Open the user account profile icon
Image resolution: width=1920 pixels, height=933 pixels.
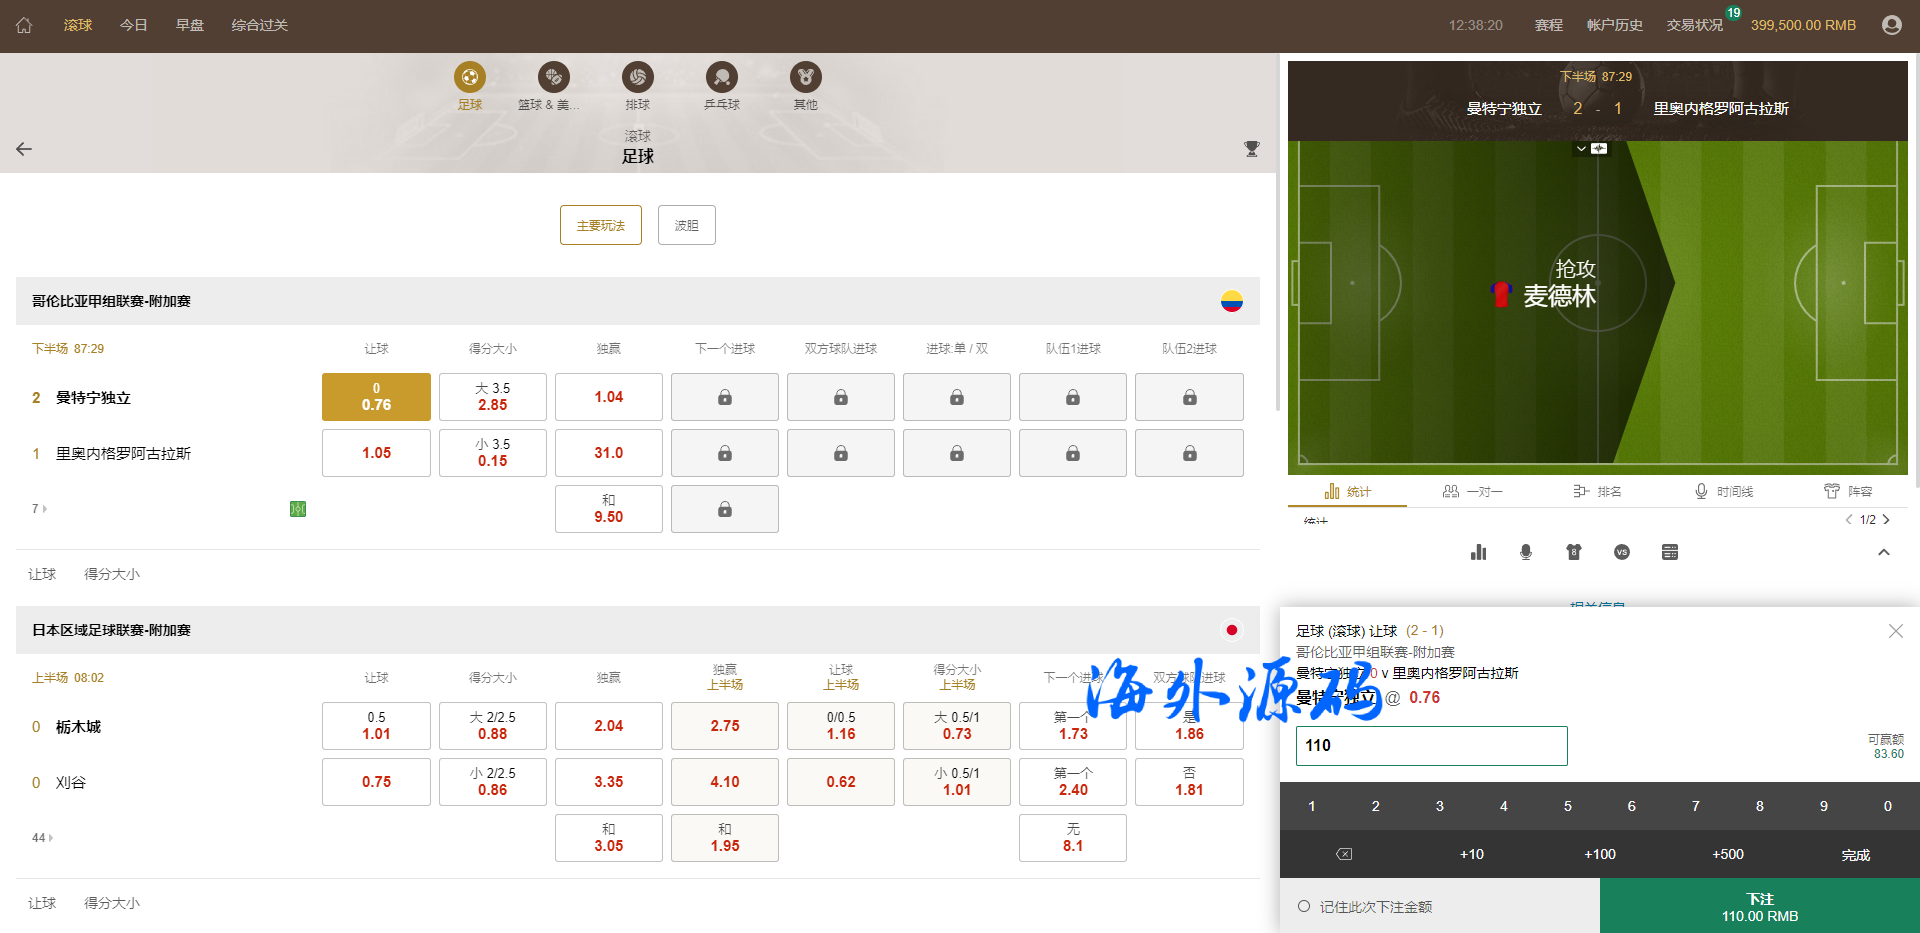coord(1891,25)
